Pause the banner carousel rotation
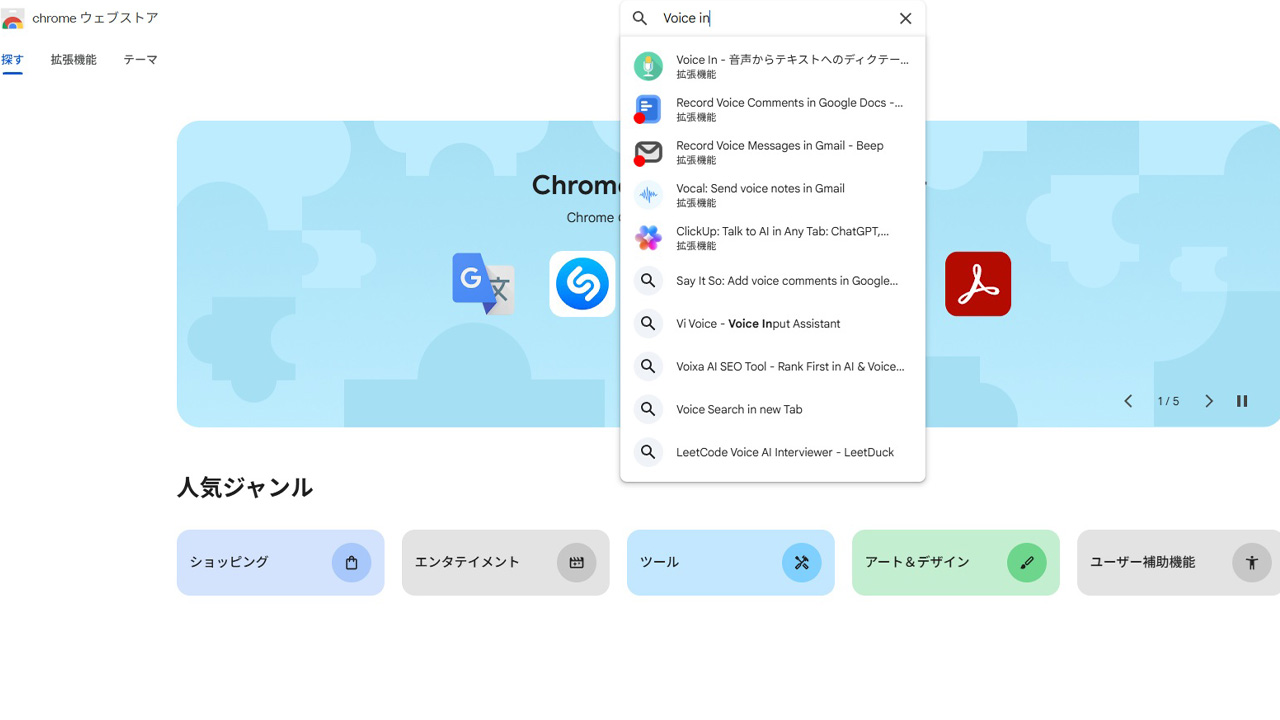This screenshot has width=1280, height=720. click(x=1242, y=400)
